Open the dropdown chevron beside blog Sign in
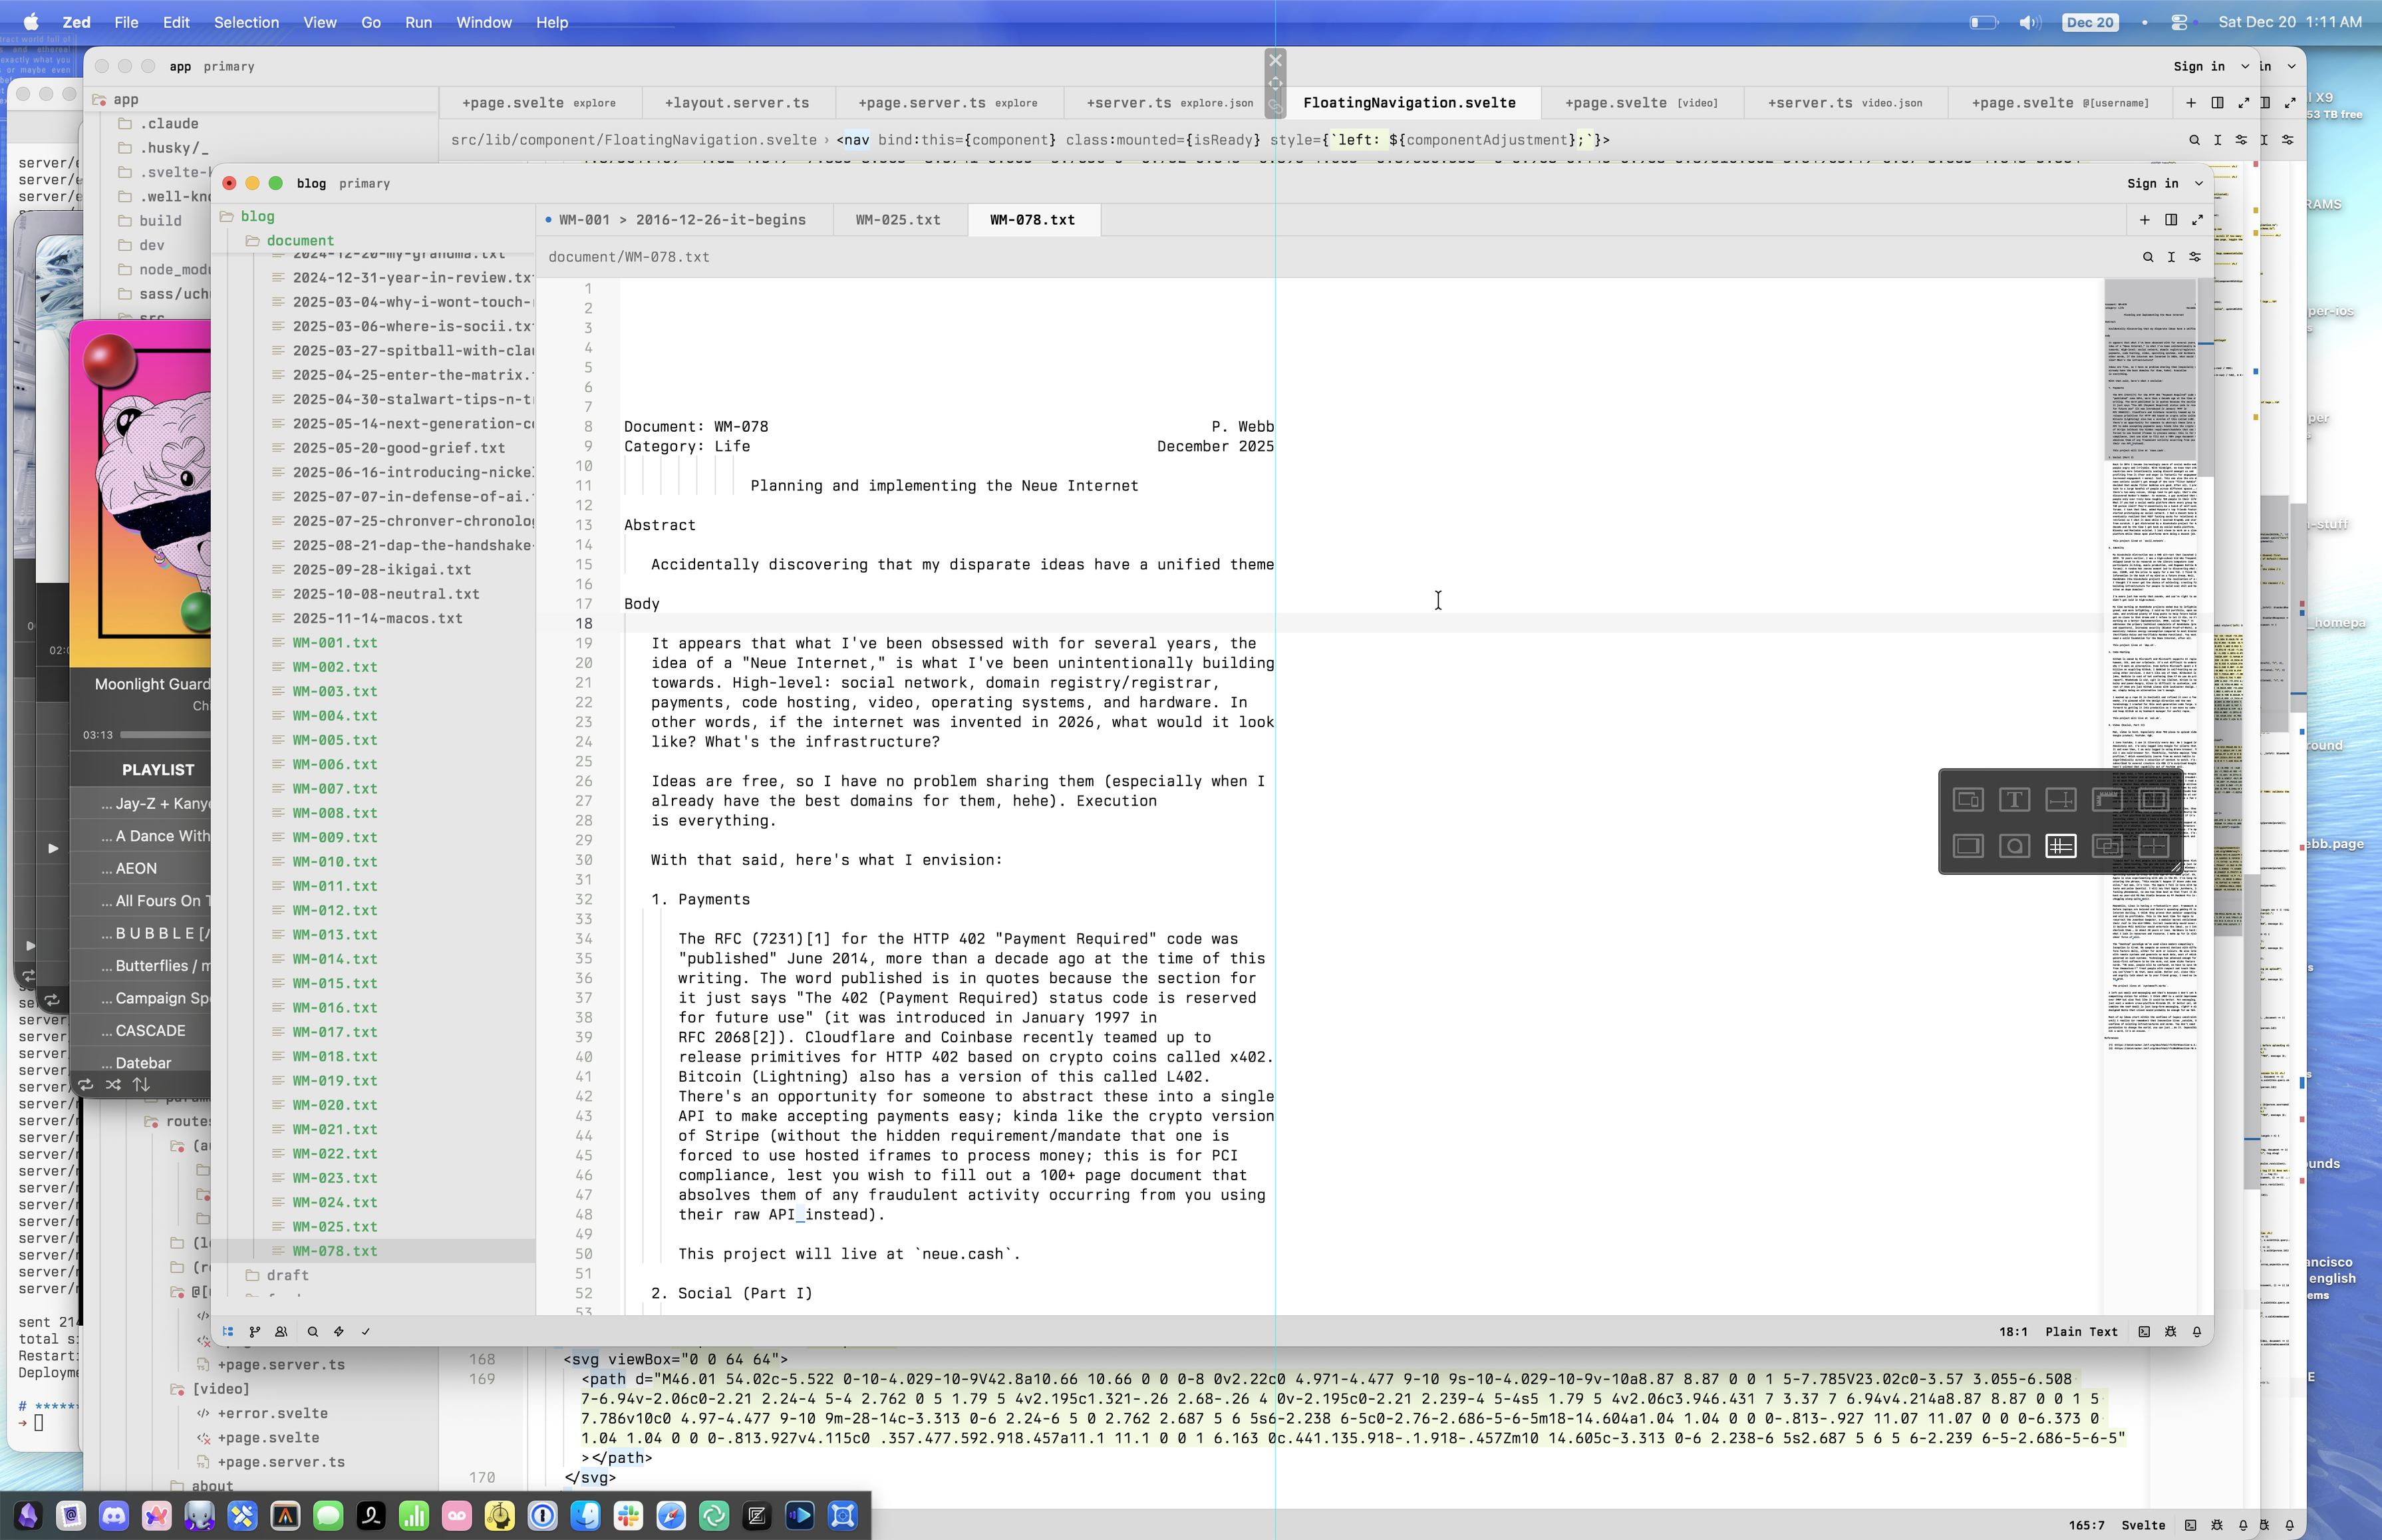Image resolution: width=2382 pixels, height=1540 pixels. pos(2199,183)
